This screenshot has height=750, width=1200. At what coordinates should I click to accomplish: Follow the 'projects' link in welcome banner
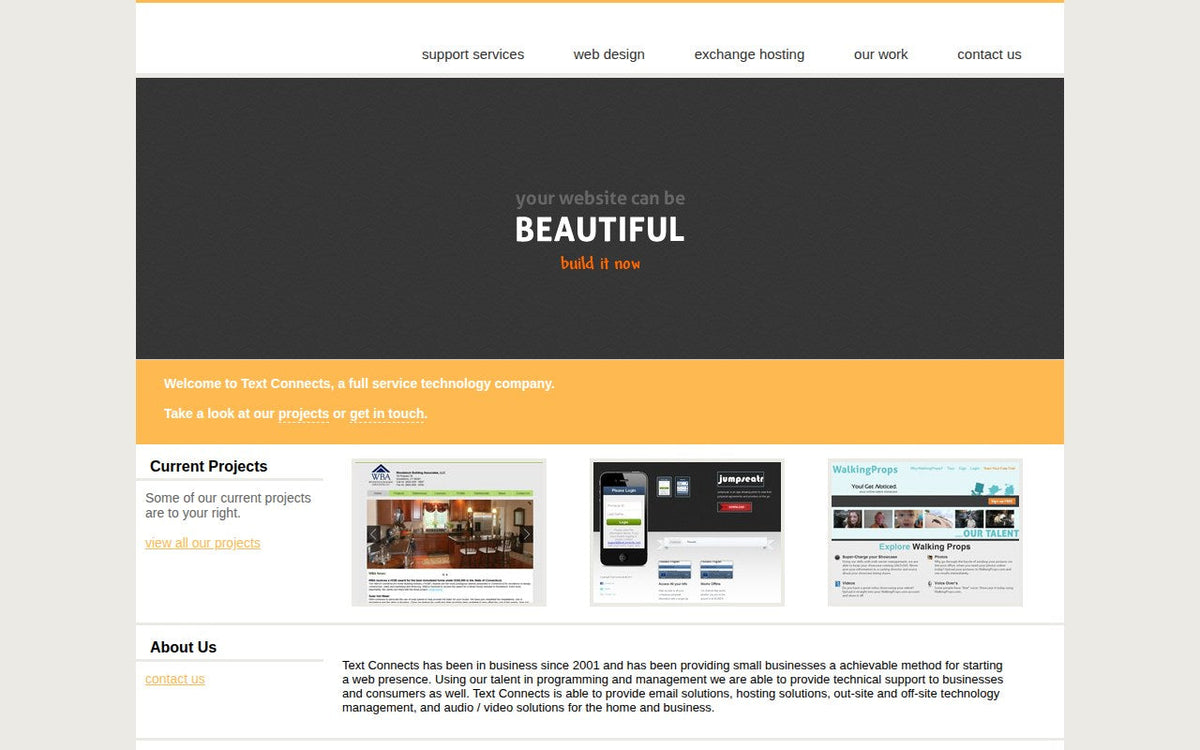[303, 414]
